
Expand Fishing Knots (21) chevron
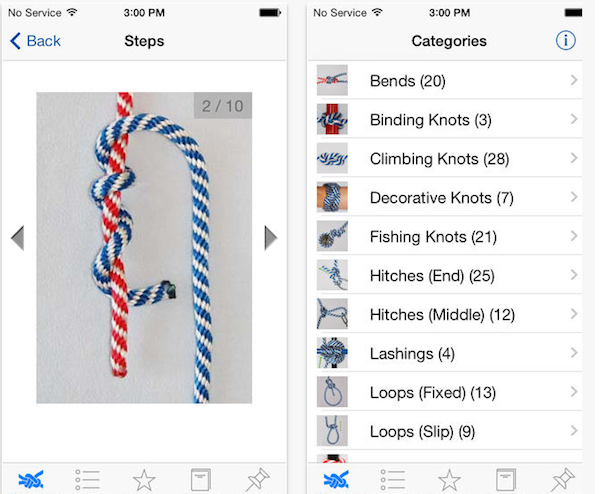[x=574, y=236]
